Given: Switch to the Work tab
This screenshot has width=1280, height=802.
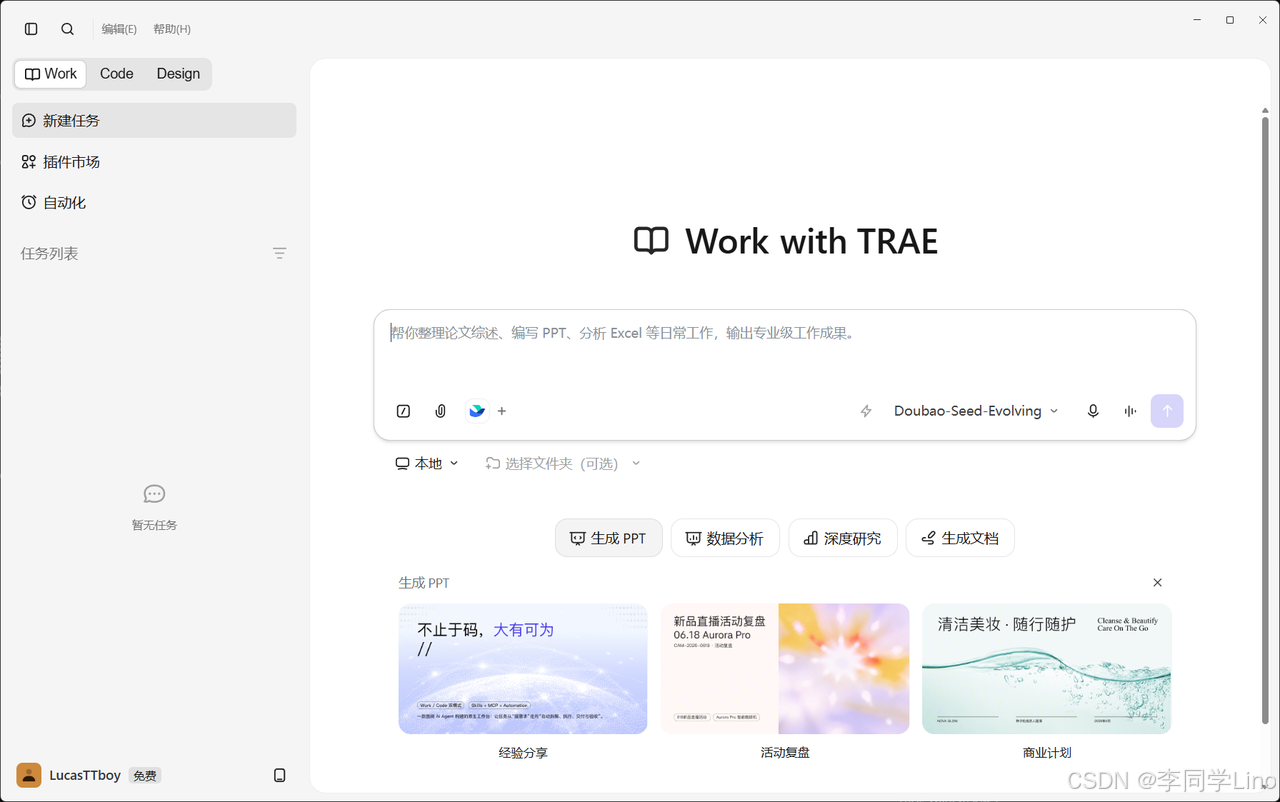Looking at the screenshot, I should pyautogui.click(x=50, y=74).
